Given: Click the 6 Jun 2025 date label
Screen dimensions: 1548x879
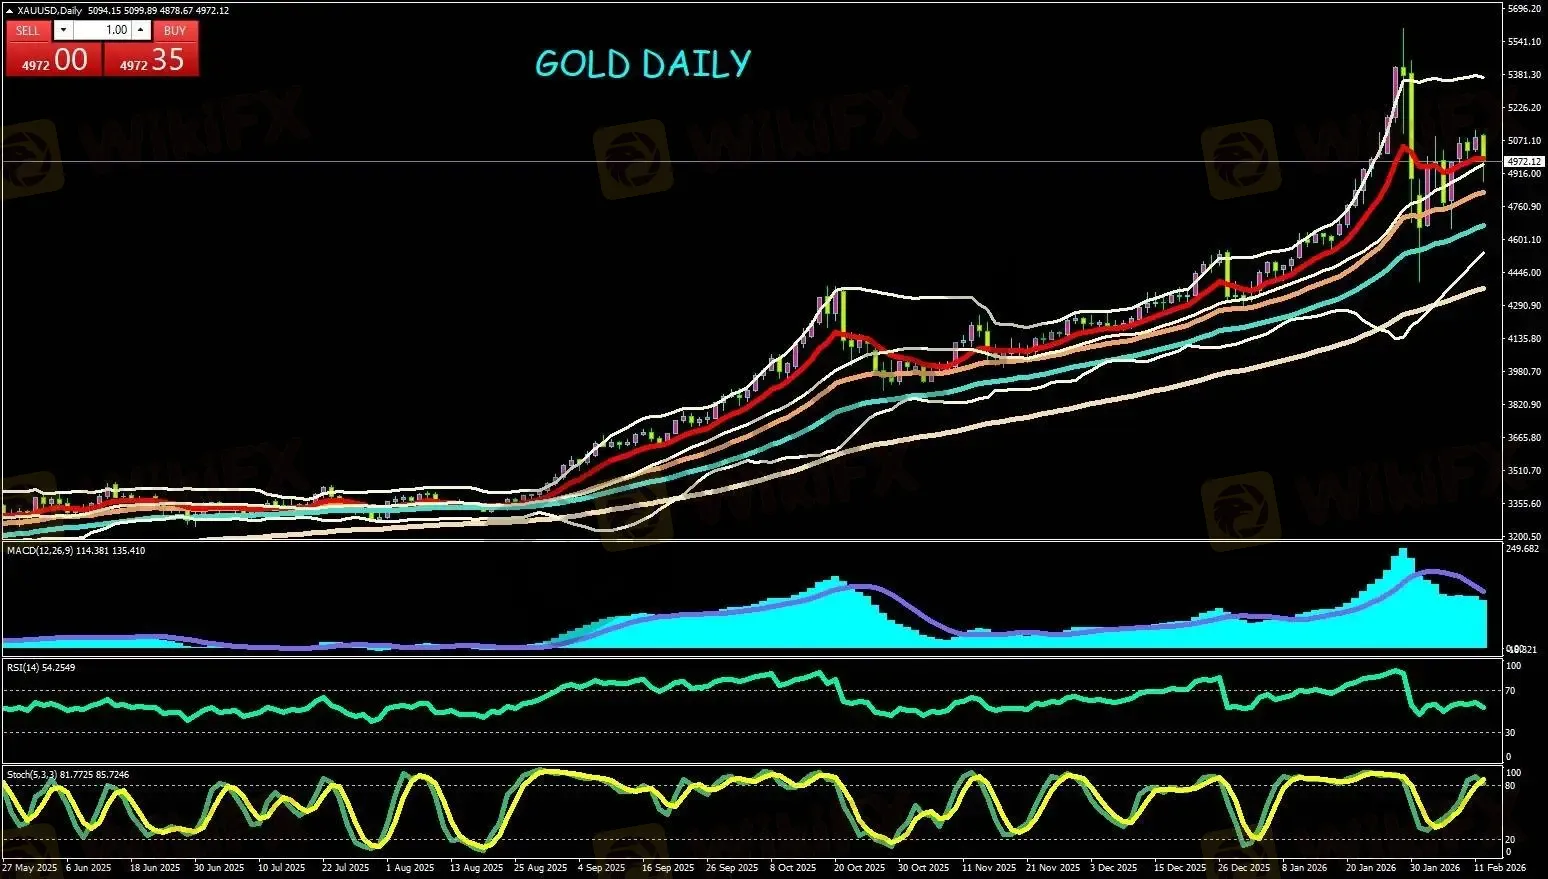Looking at the screenshot, I should click(88, 868).
